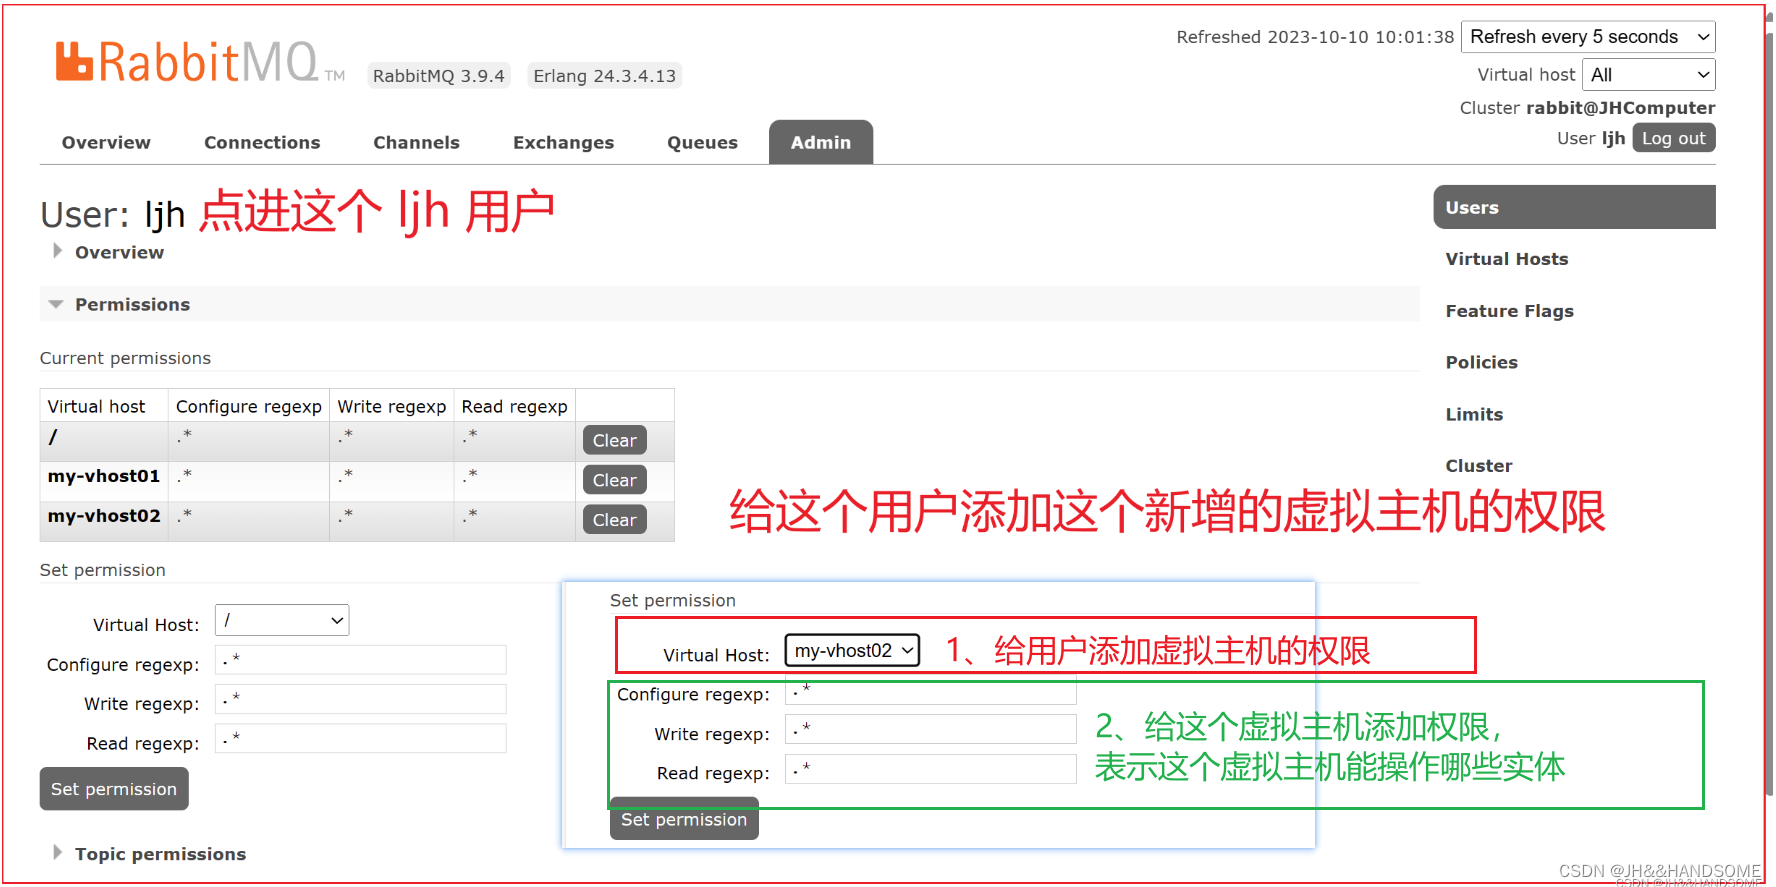This screenshot has width=1776, height=887.
Task: Click the Log out button
Action: click(1674, 138)
